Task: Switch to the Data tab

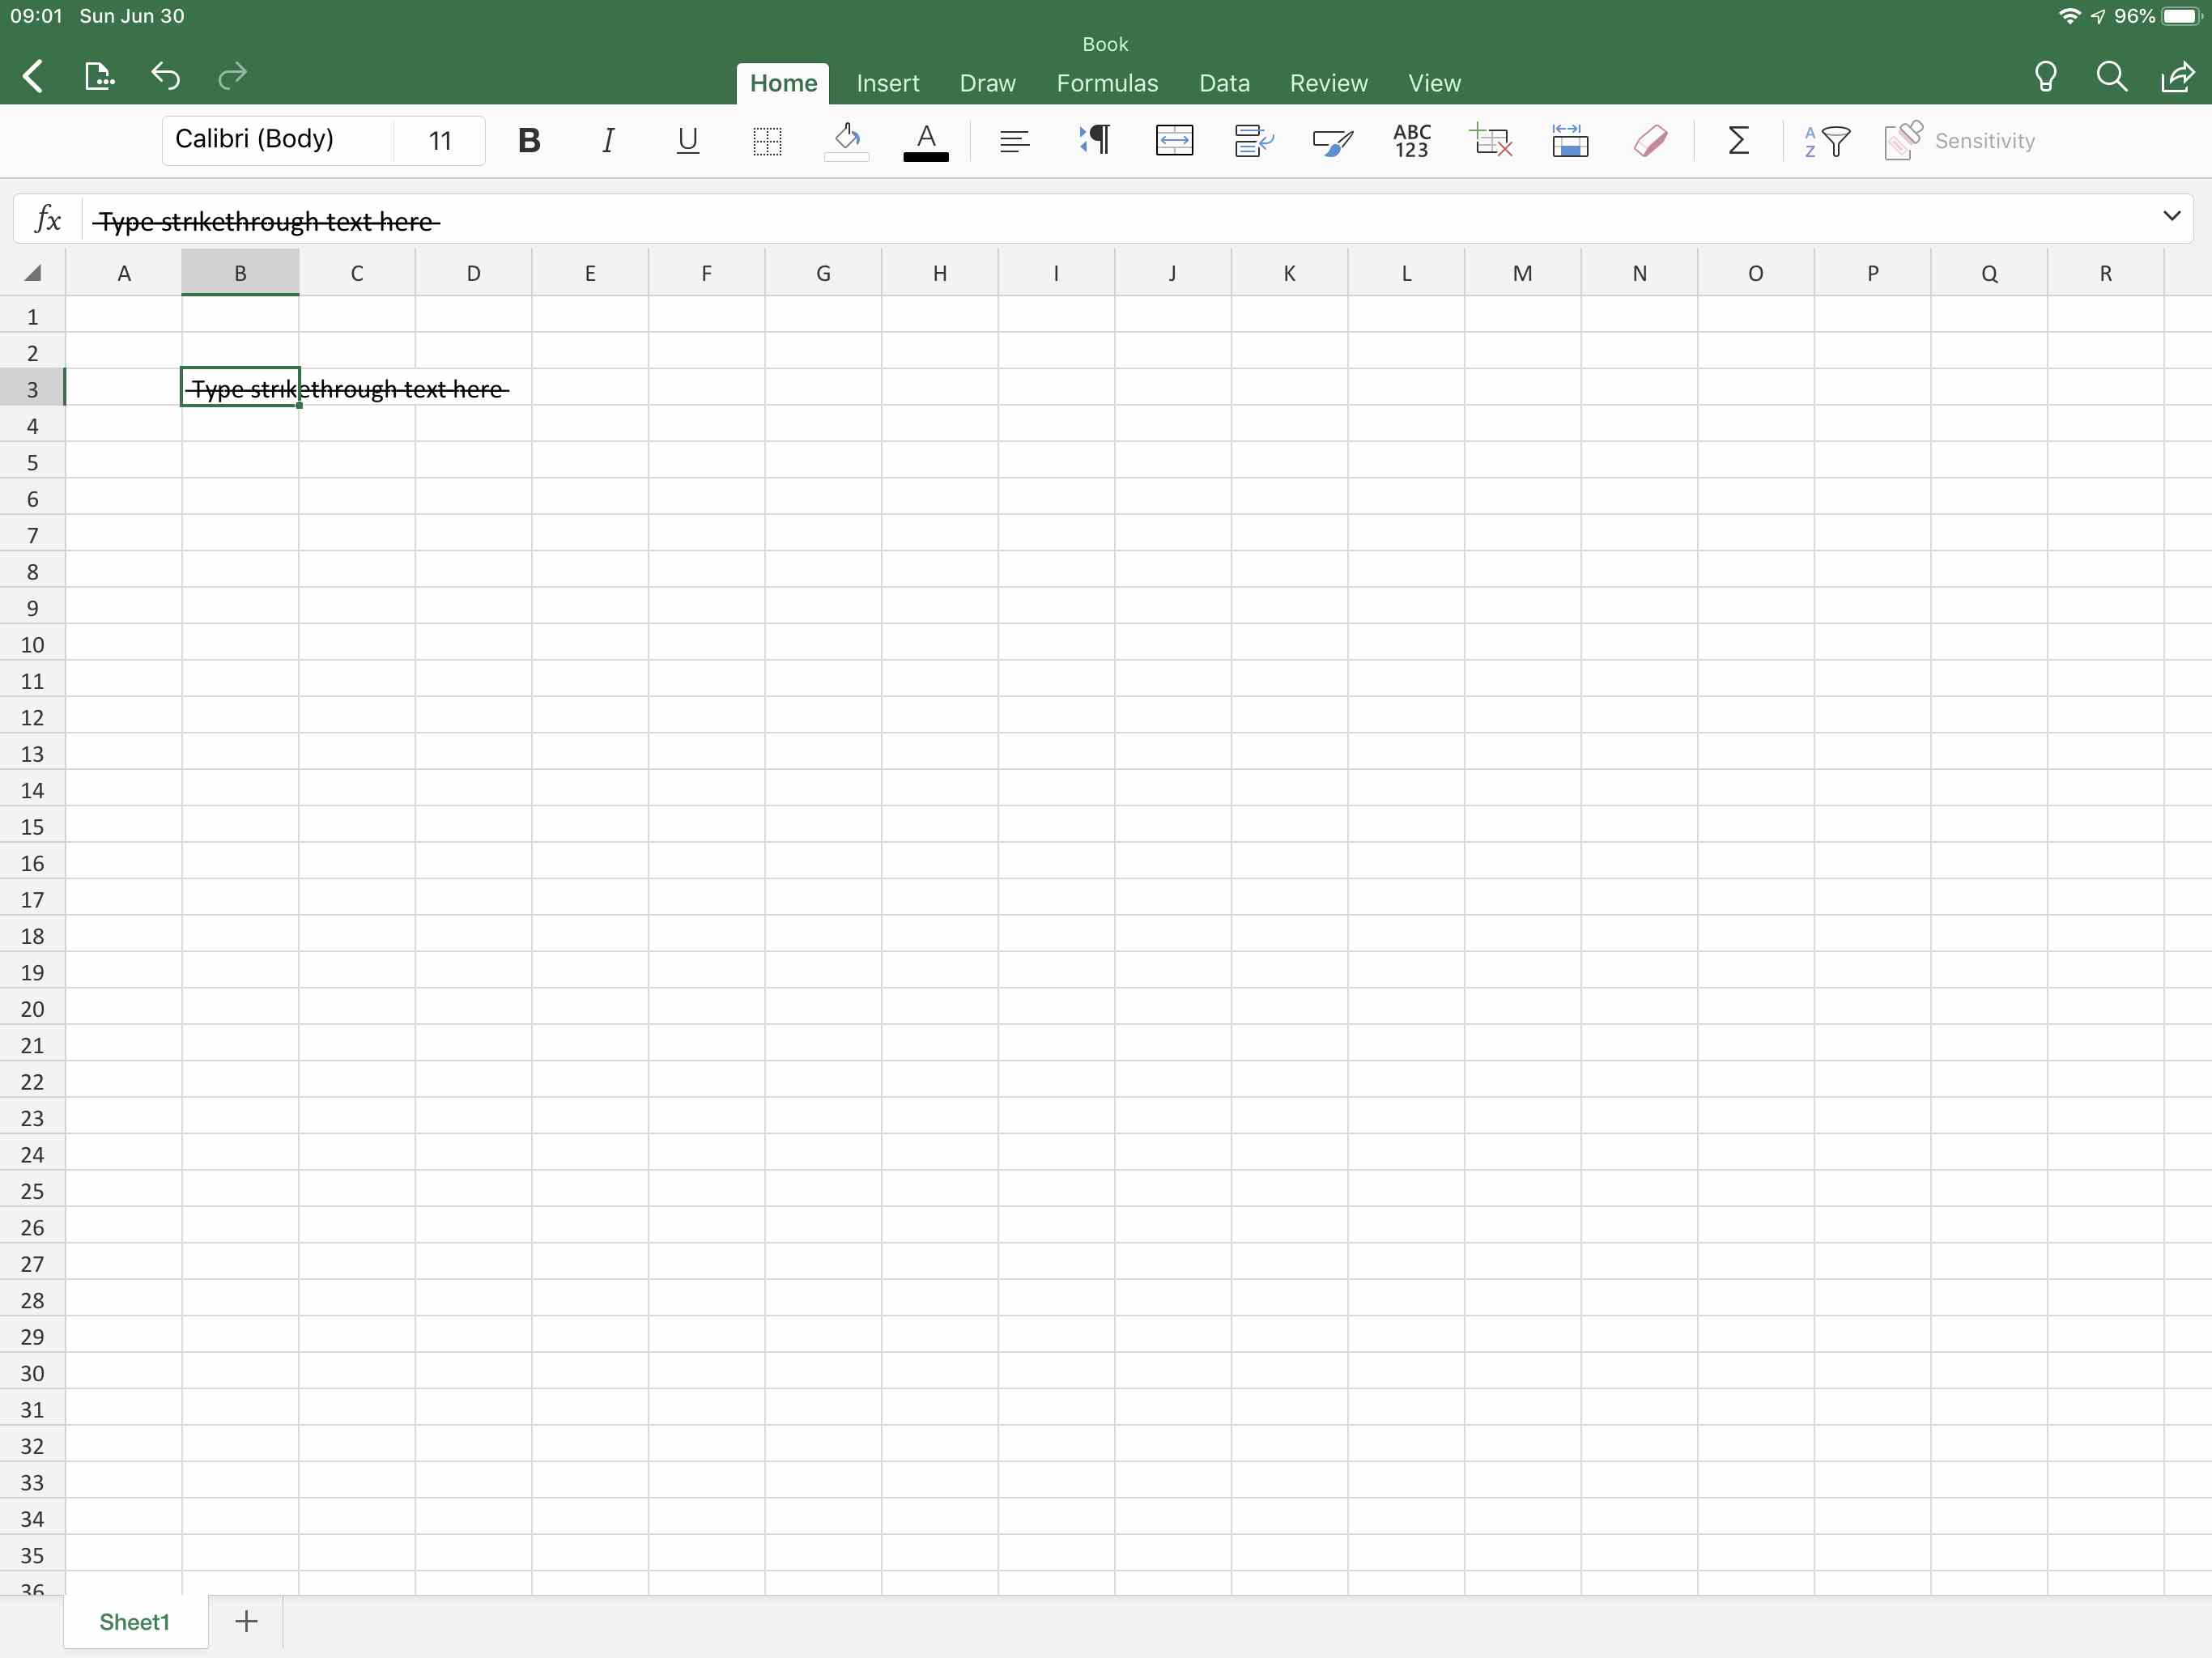Action: [1224, 83]
